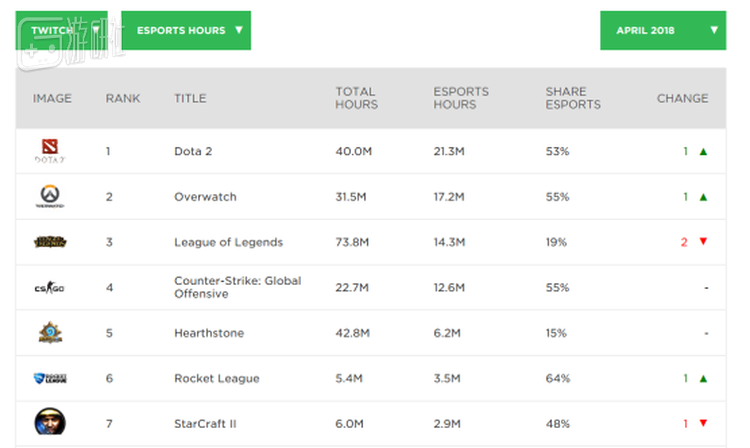Select the Hearthstone title text
This screenshot has height=448, width=750.
(x=208, y=333)
